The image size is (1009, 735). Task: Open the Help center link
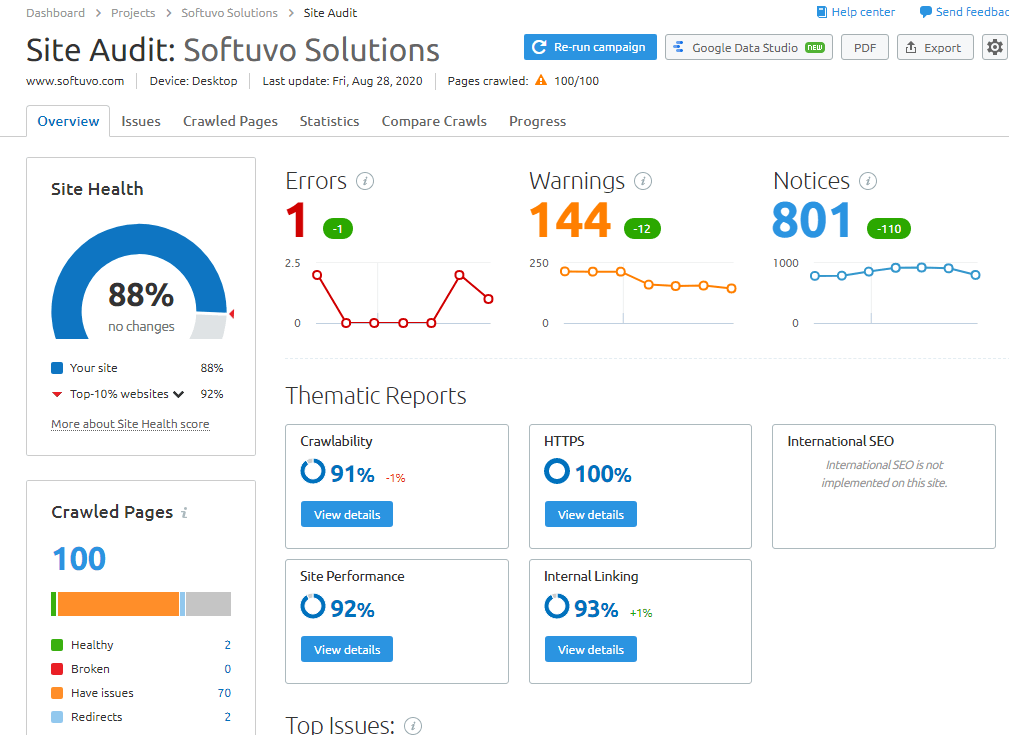pyautogui.click(x=863, y=12)
